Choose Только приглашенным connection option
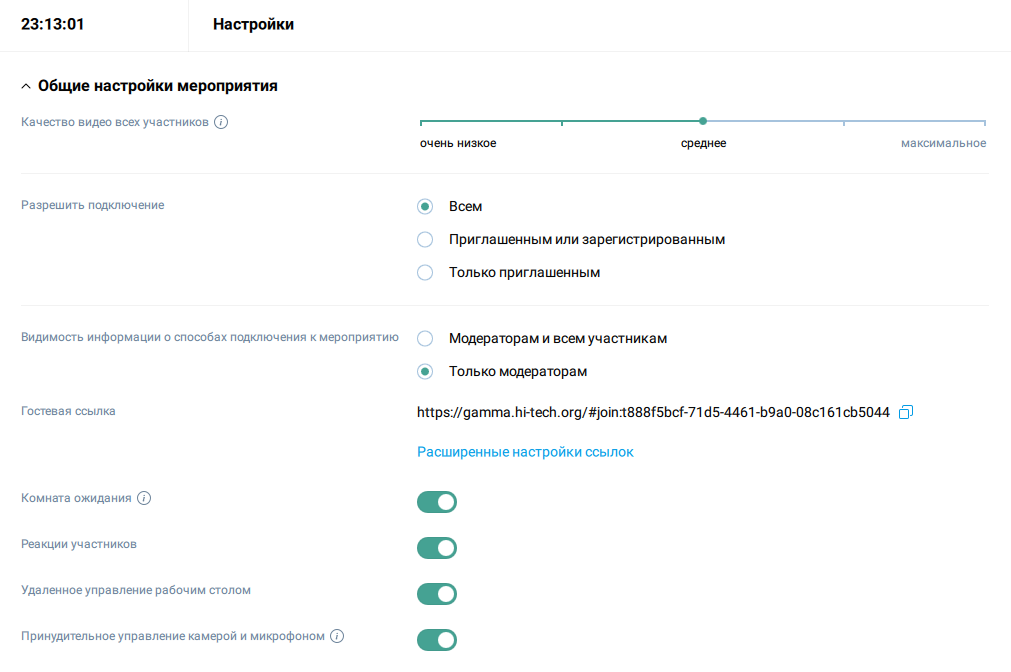 (425, 272)
